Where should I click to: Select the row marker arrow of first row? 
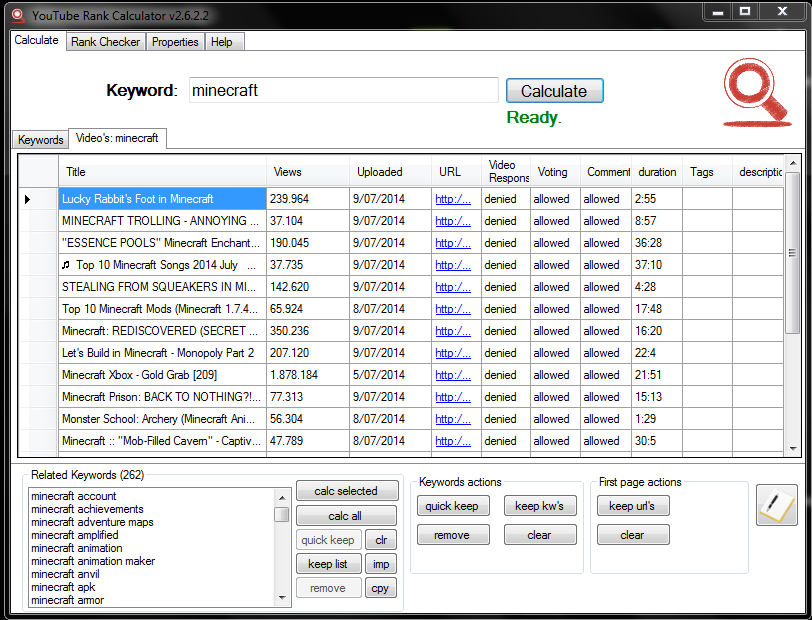click(x=27, y=199)
